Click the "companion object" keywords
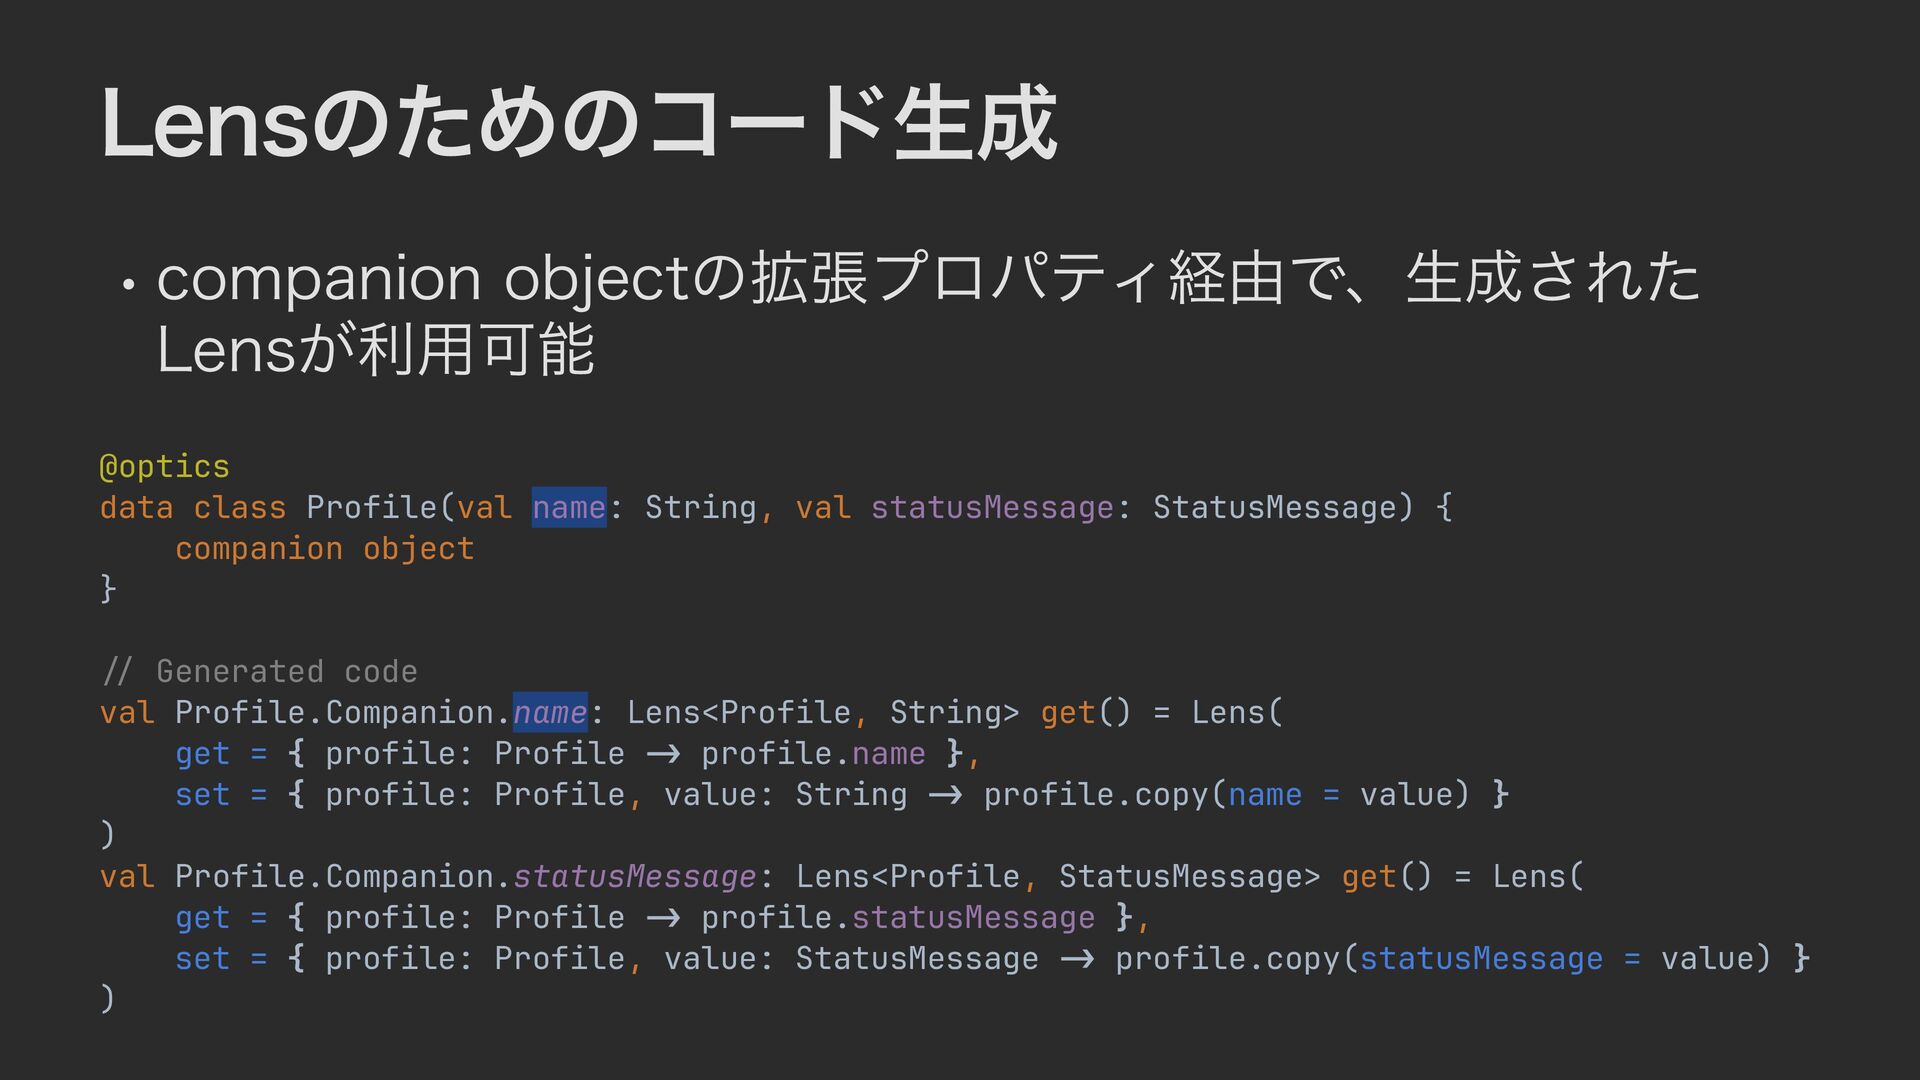 (x=324, y=548)
